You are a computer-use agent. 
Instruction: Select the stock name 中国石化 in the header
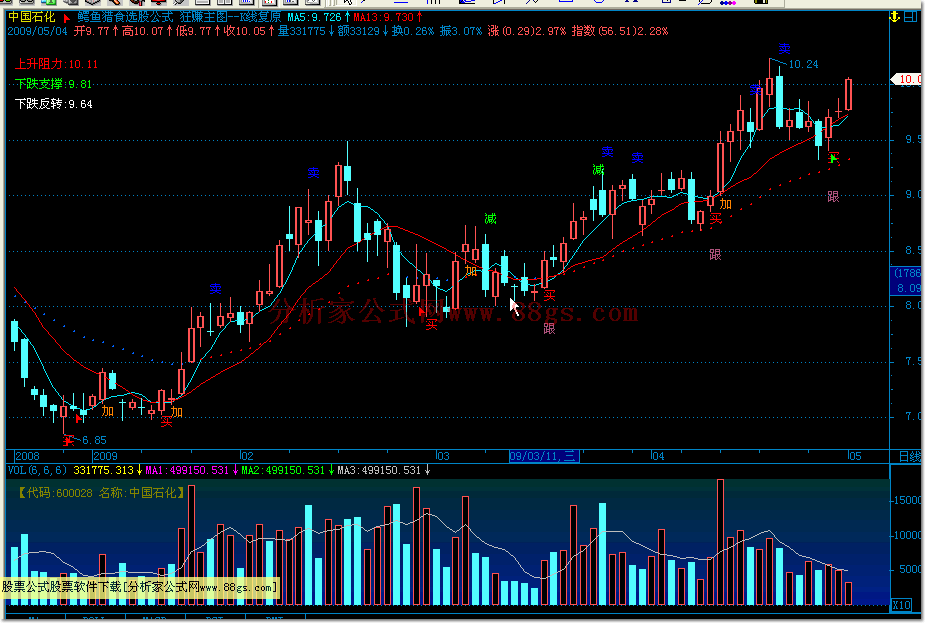click(x=31, y=17)
